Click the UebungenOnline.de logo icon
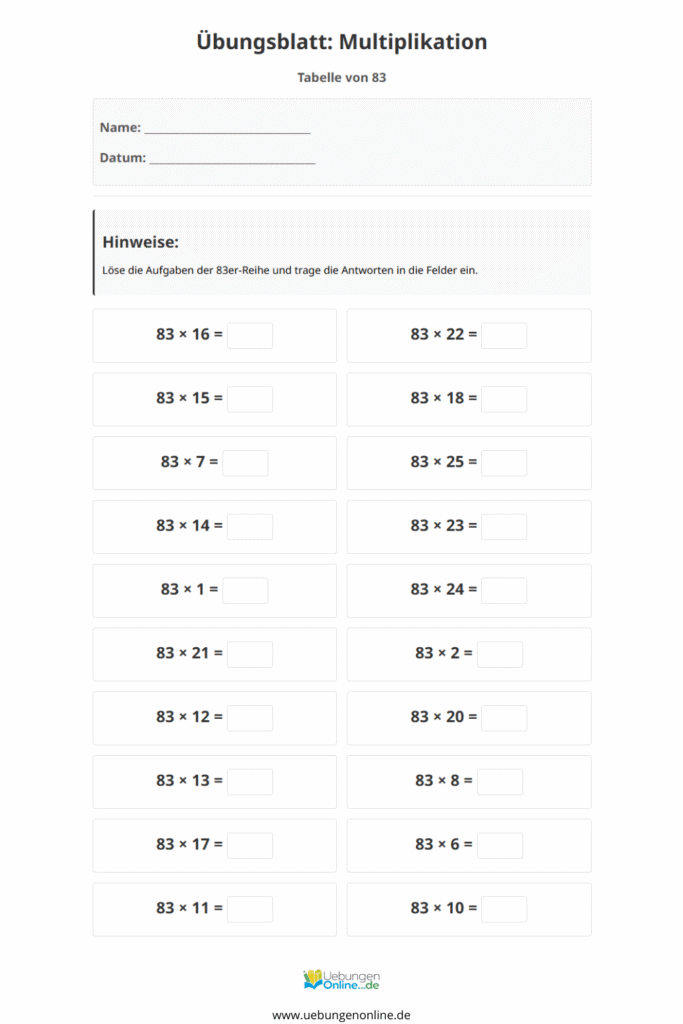The width and height of the screenshot is (683, 1024). click(x=314, y=979)
